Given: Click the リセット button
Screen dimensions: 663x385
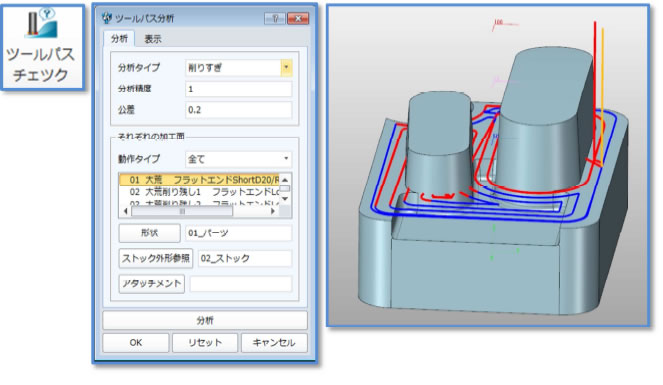Looking at the screenshot, I should click(x=205, y=343).
